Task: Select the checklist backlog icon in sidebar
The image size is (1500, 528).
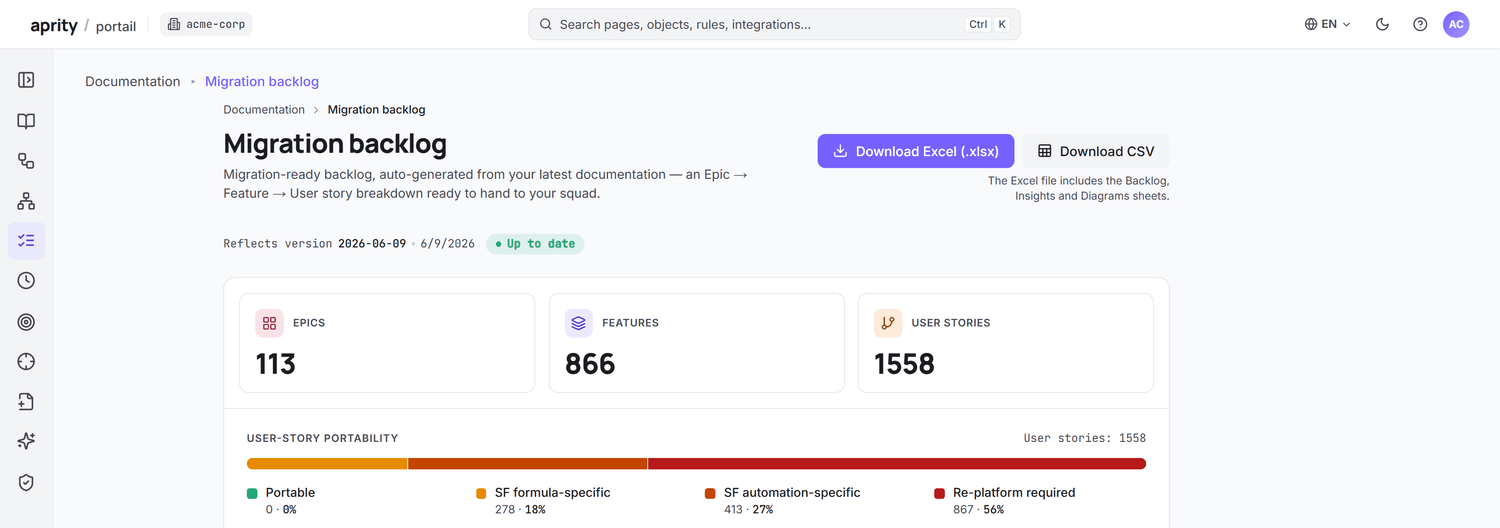Action: [x=26, y=240]
